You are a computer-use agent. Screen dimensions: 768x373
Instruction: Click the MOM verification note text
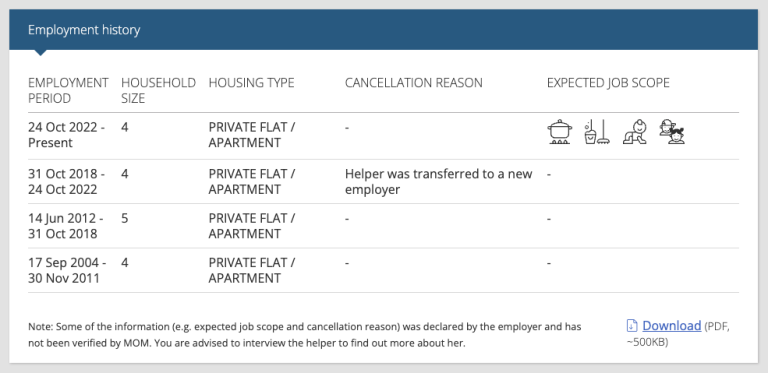[x=305, y=335]
